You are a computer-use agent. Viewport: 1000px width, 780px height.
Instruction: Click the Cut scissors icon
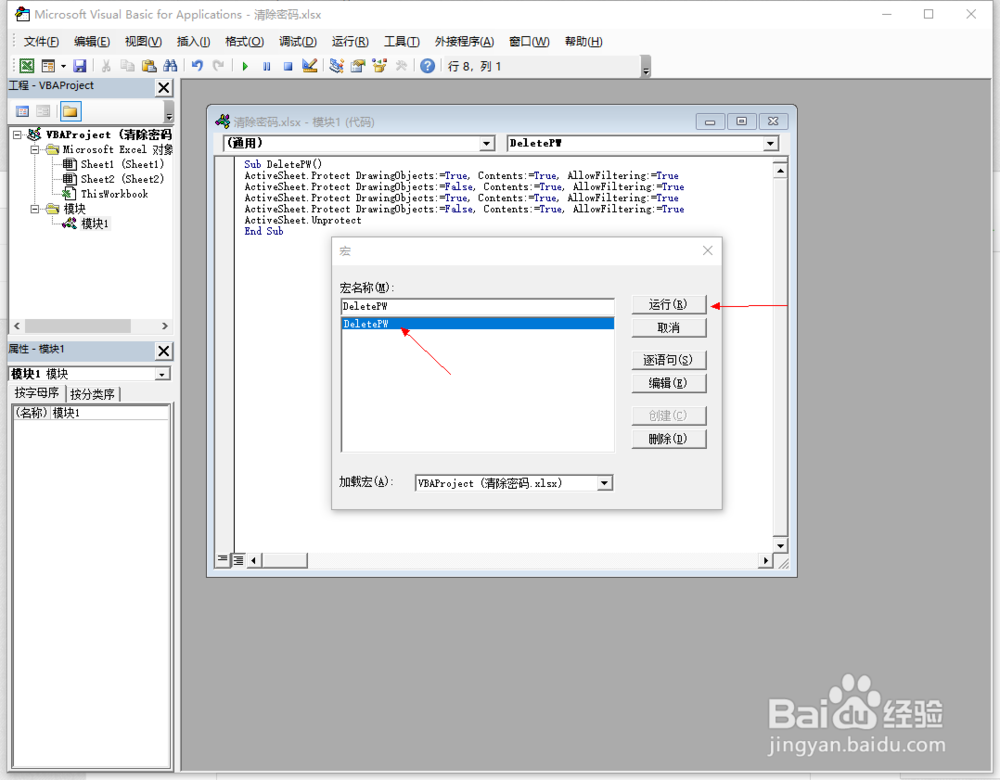tap(107, 66)
